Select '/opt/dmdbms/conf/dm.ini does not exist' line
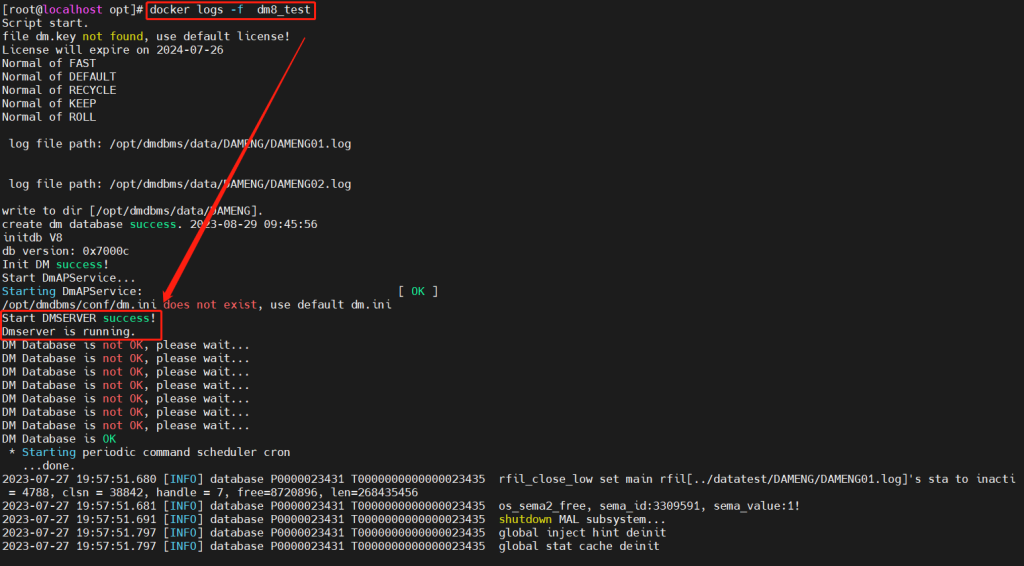Screen dimensions: 1024x566 tap(197, 304)
